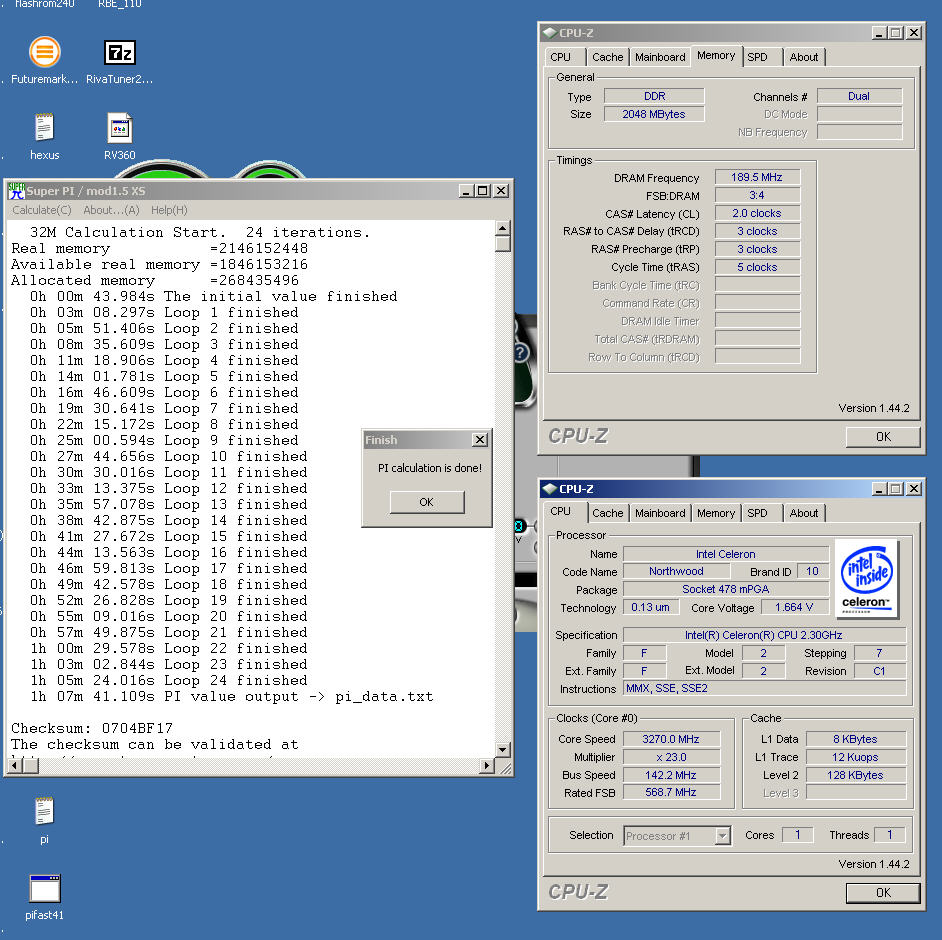Close the Finish dialog with X
Image resolution: width=942 pixels, height=940 pixels.
(479, 440)
